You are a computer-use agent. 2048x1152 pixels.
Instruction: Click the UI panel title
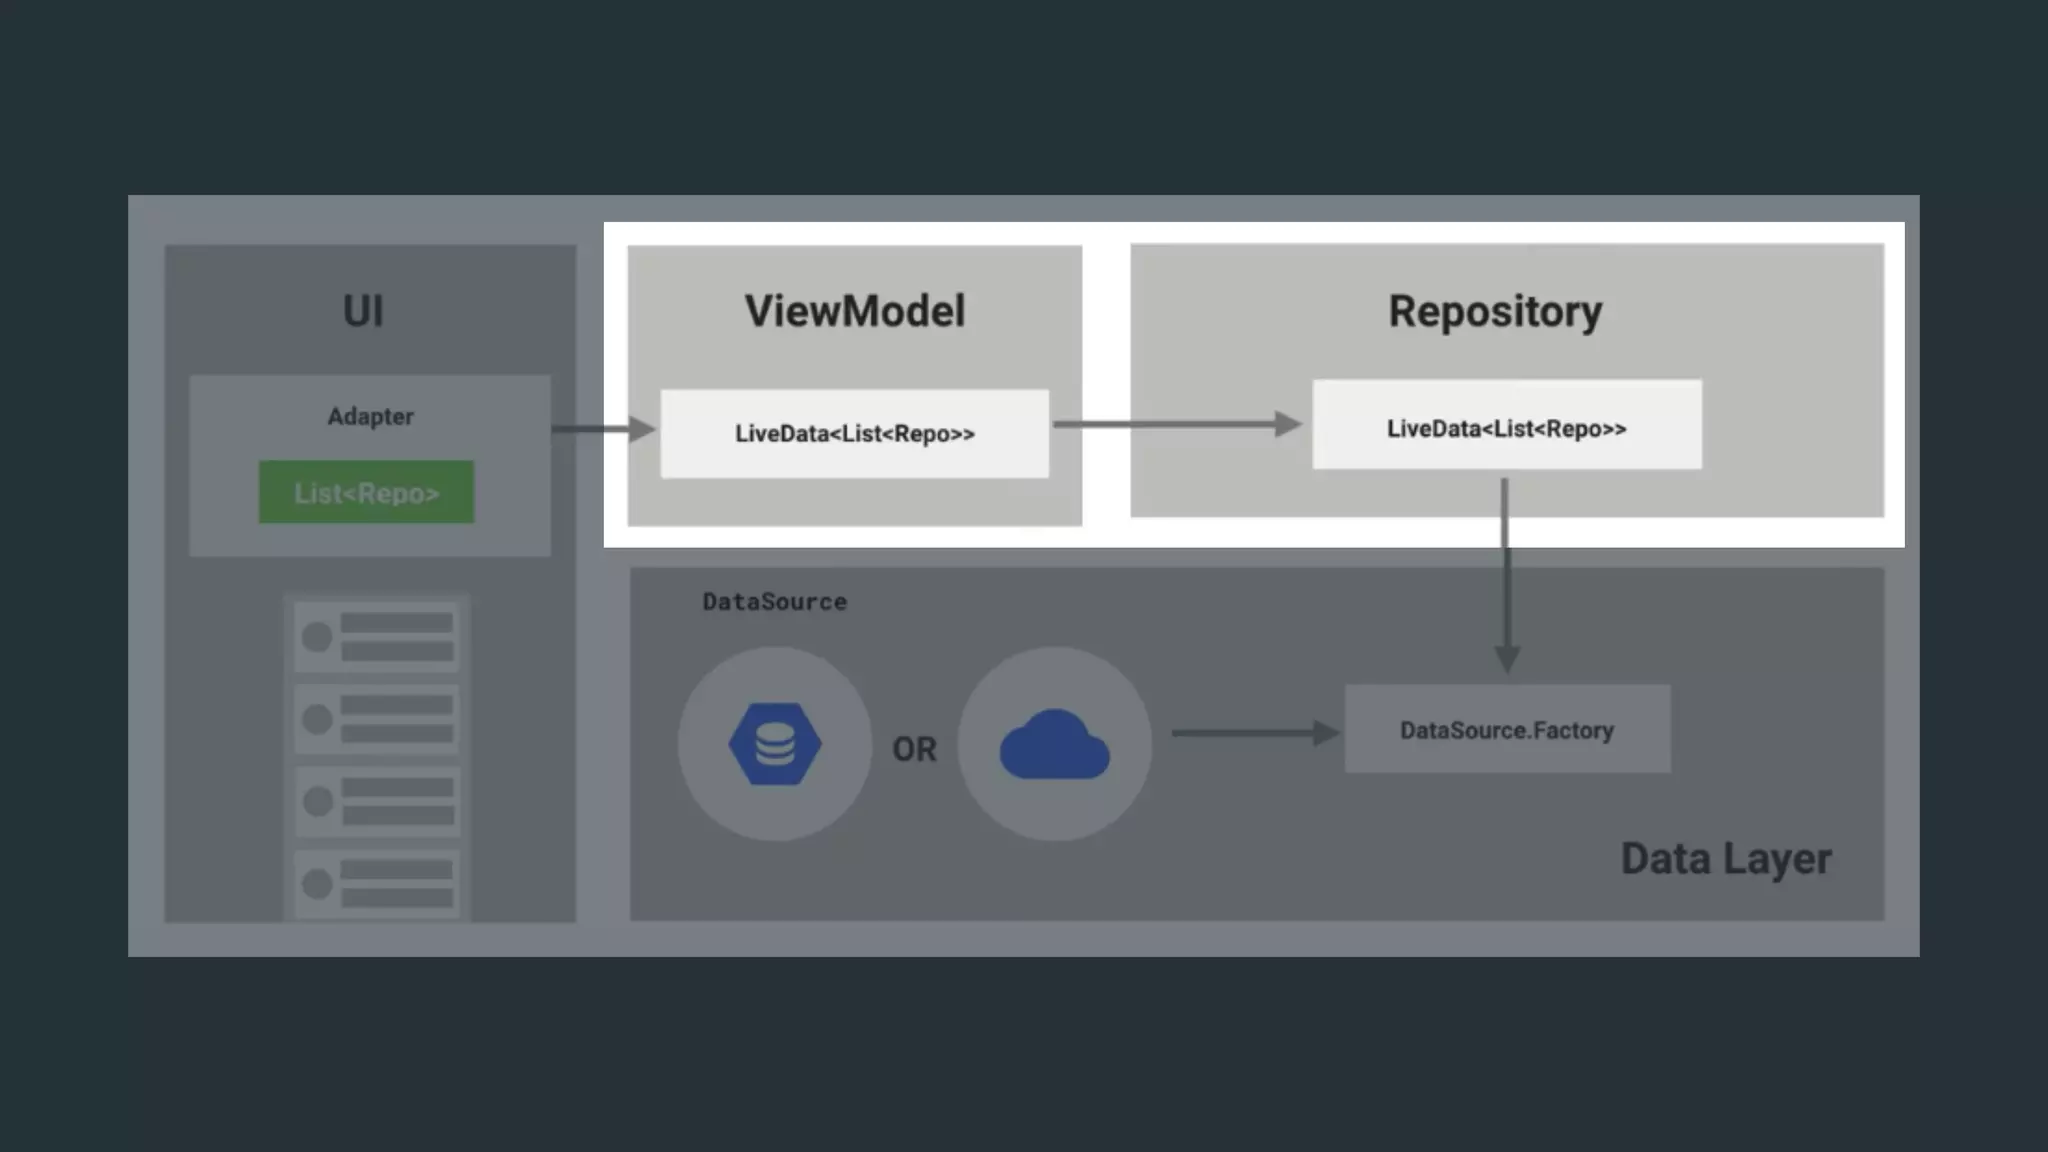click(x=363, y=311)
